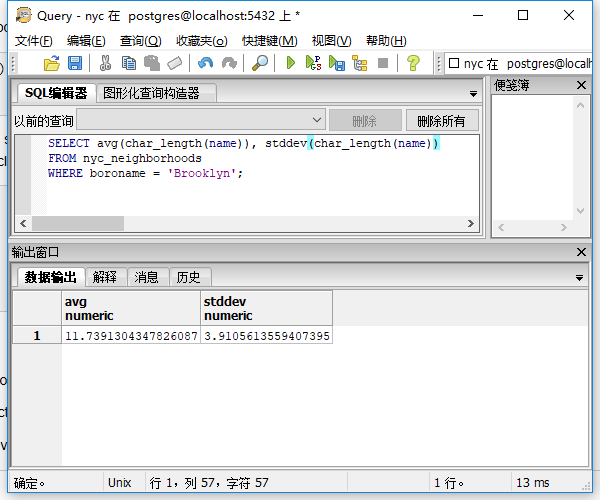Select the 解释 output tab
Screen dimensions: 600x500
105,277
